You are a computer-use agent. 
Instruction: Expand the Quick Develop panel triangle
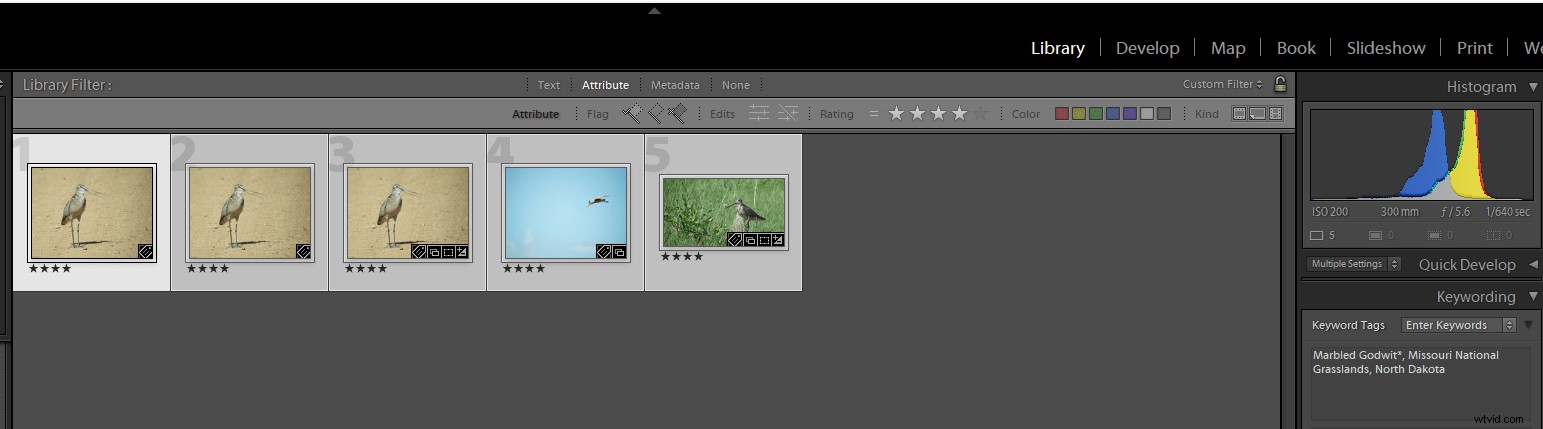1534,265
